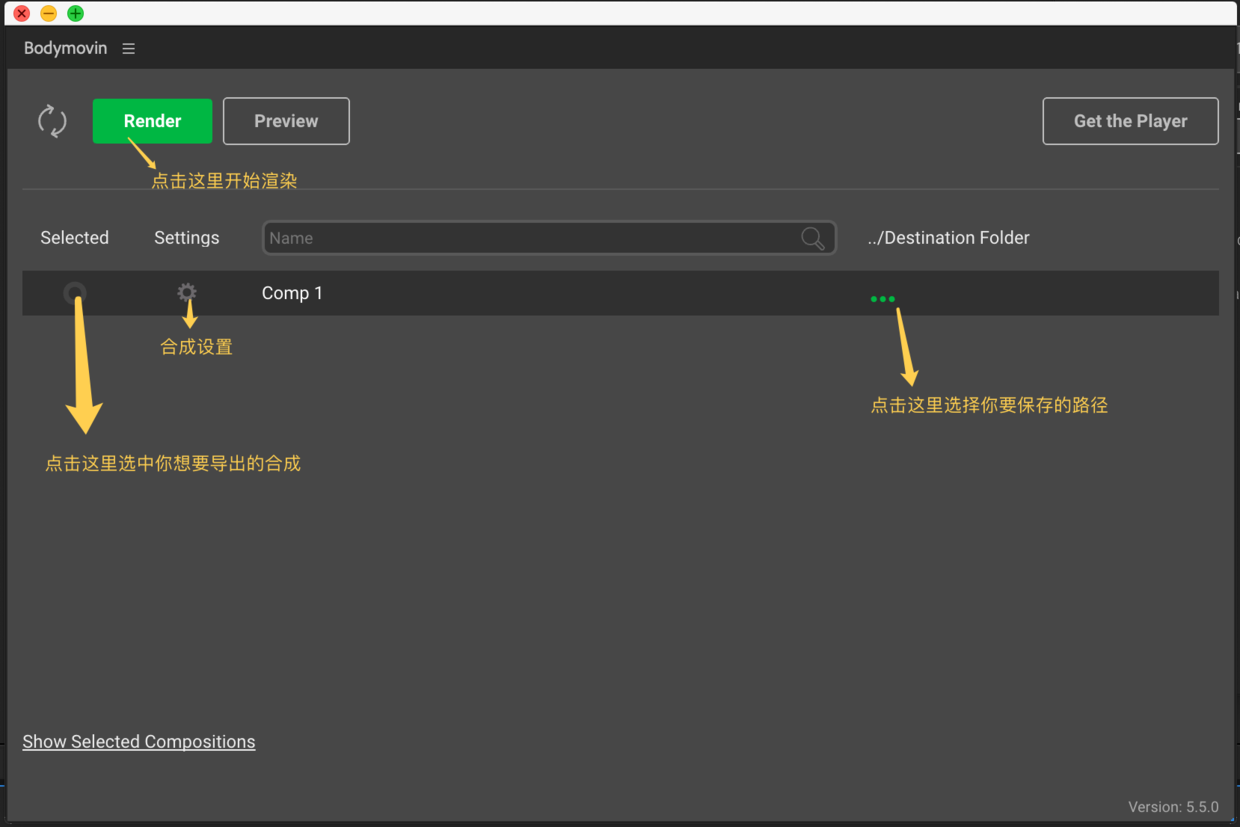Image resolution: width=1240 pixels, height=827 pixels.
Task: Click the refresh compositions icon
Action: [52, 121]
